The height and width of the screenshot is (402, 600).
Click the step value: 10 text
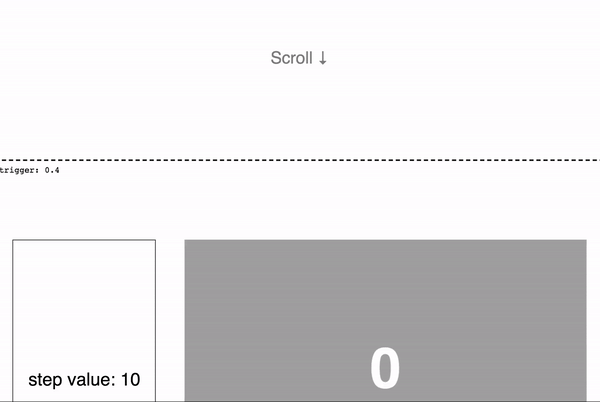click(84, 380)
